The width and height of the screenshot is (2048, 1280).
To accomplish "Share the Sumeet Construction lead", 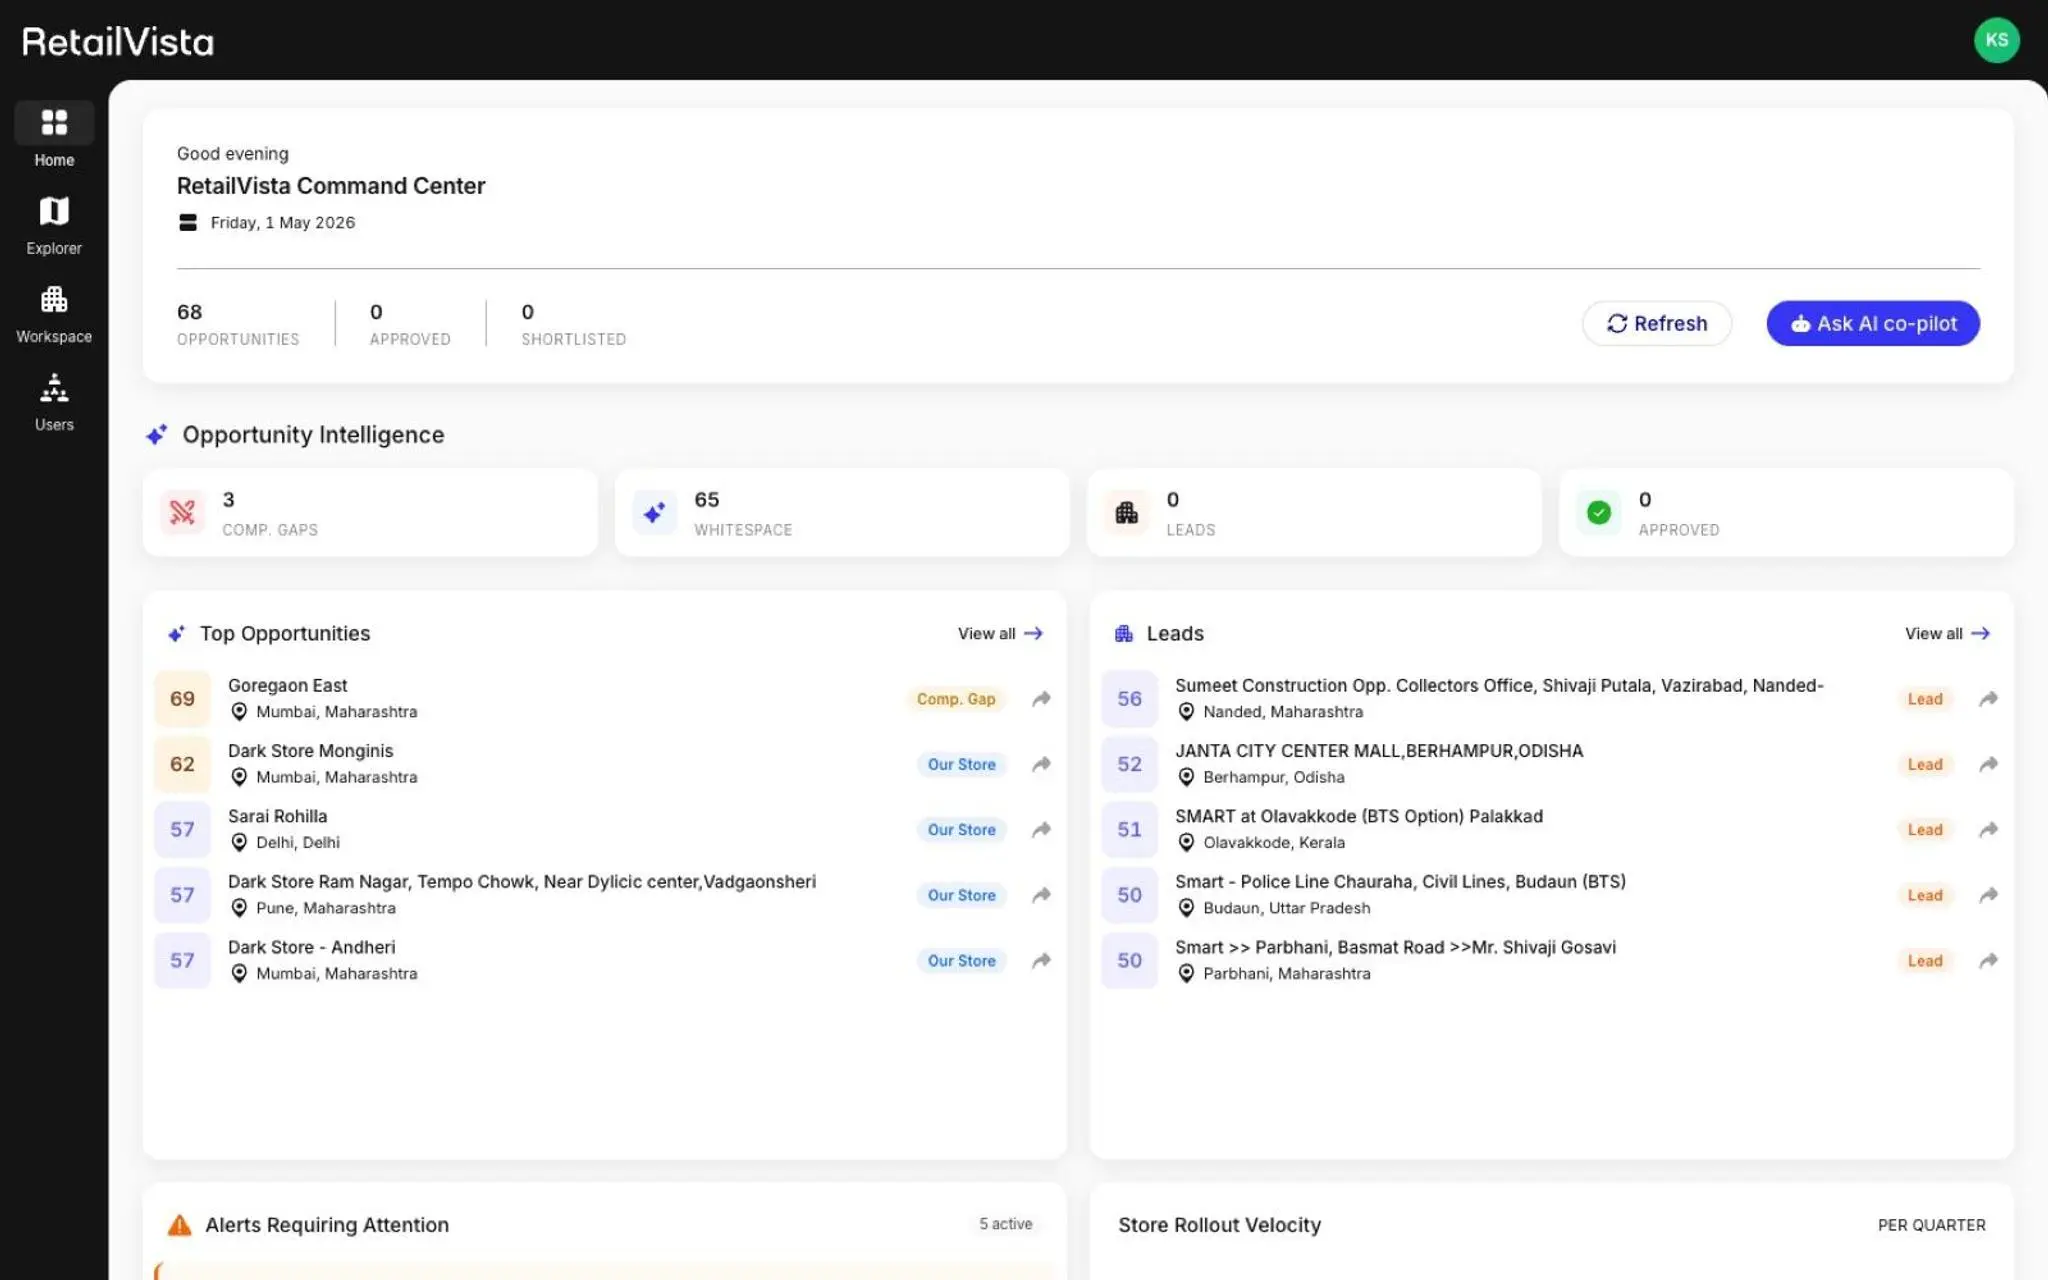I will click(x=1988, y=698).
